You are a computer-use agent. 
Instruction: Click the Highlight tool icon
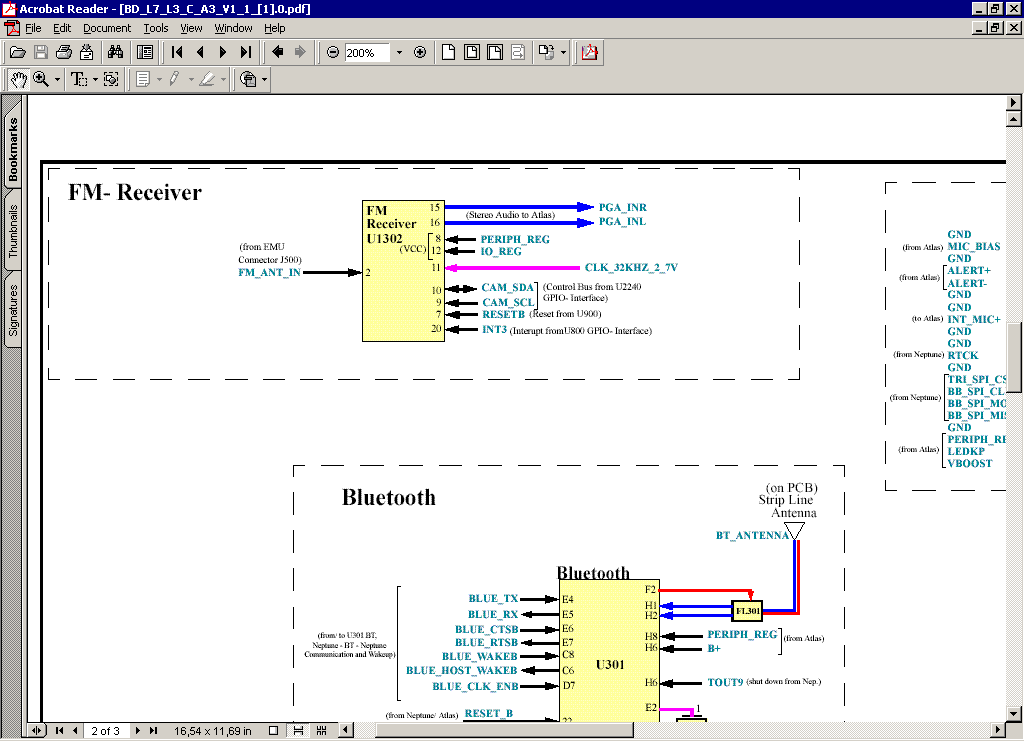pos(207,80)
